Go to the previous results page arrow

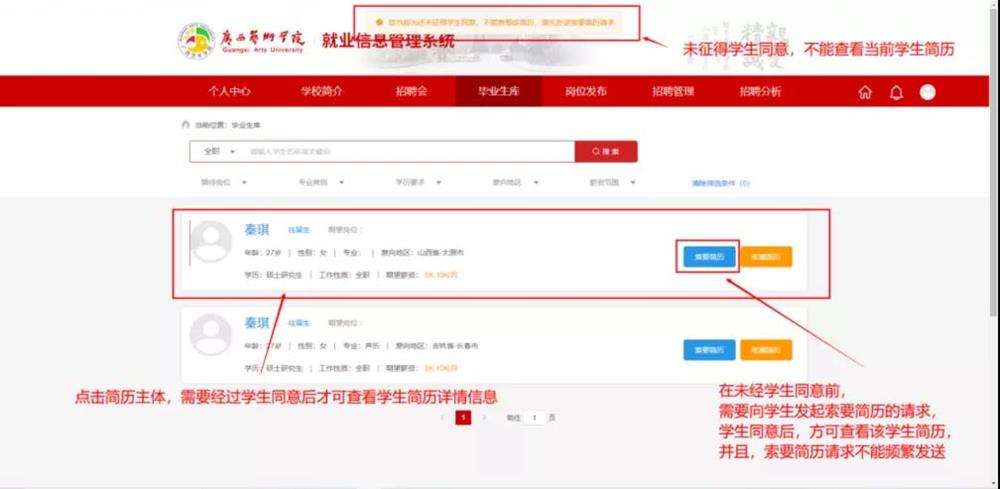pyautogui.click(x=442, y=417)
